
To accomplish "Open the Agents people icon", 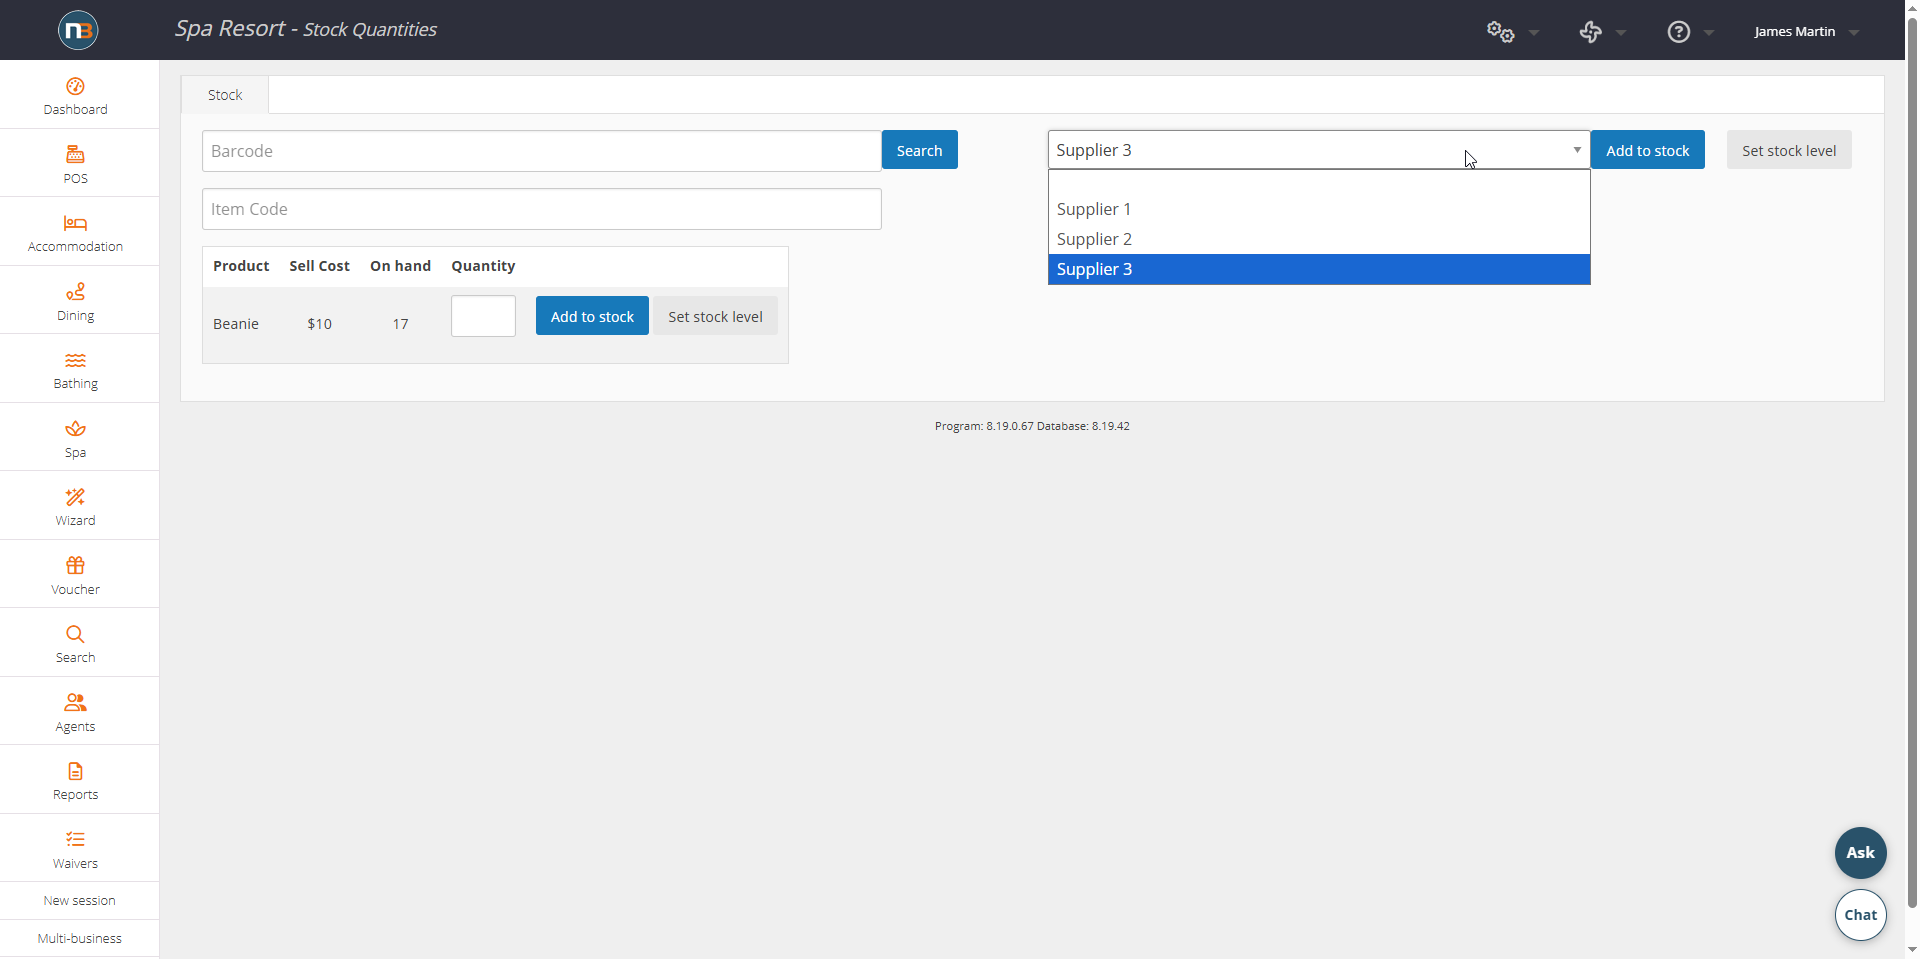I will [x=75, y=702].
